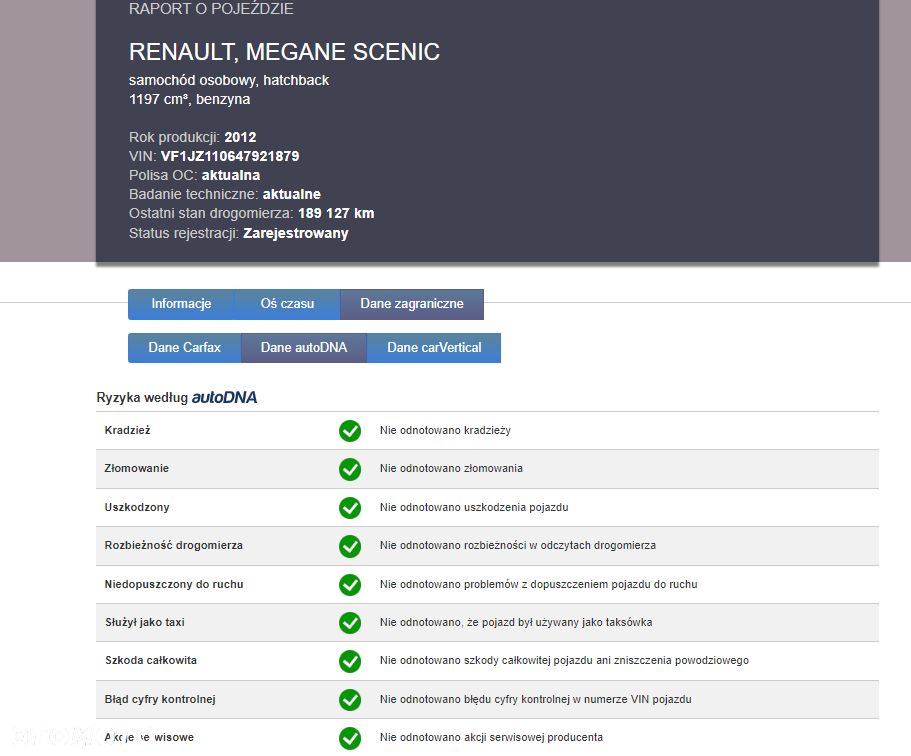Click the RENAULT, MEGANE SCENIC title

click(x=284, y=52)
